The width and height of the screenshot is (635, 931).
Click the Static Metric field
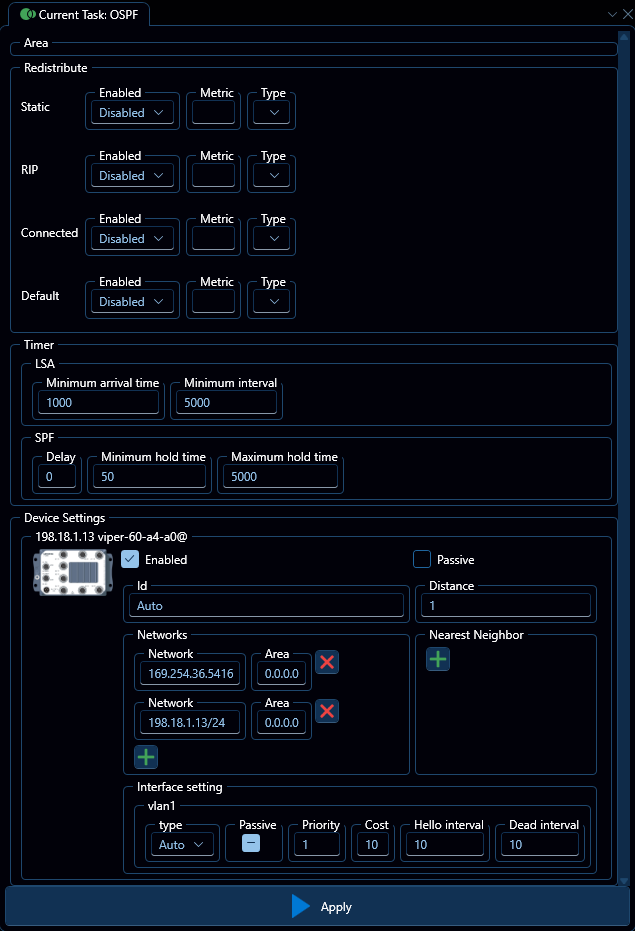[213, 112]
